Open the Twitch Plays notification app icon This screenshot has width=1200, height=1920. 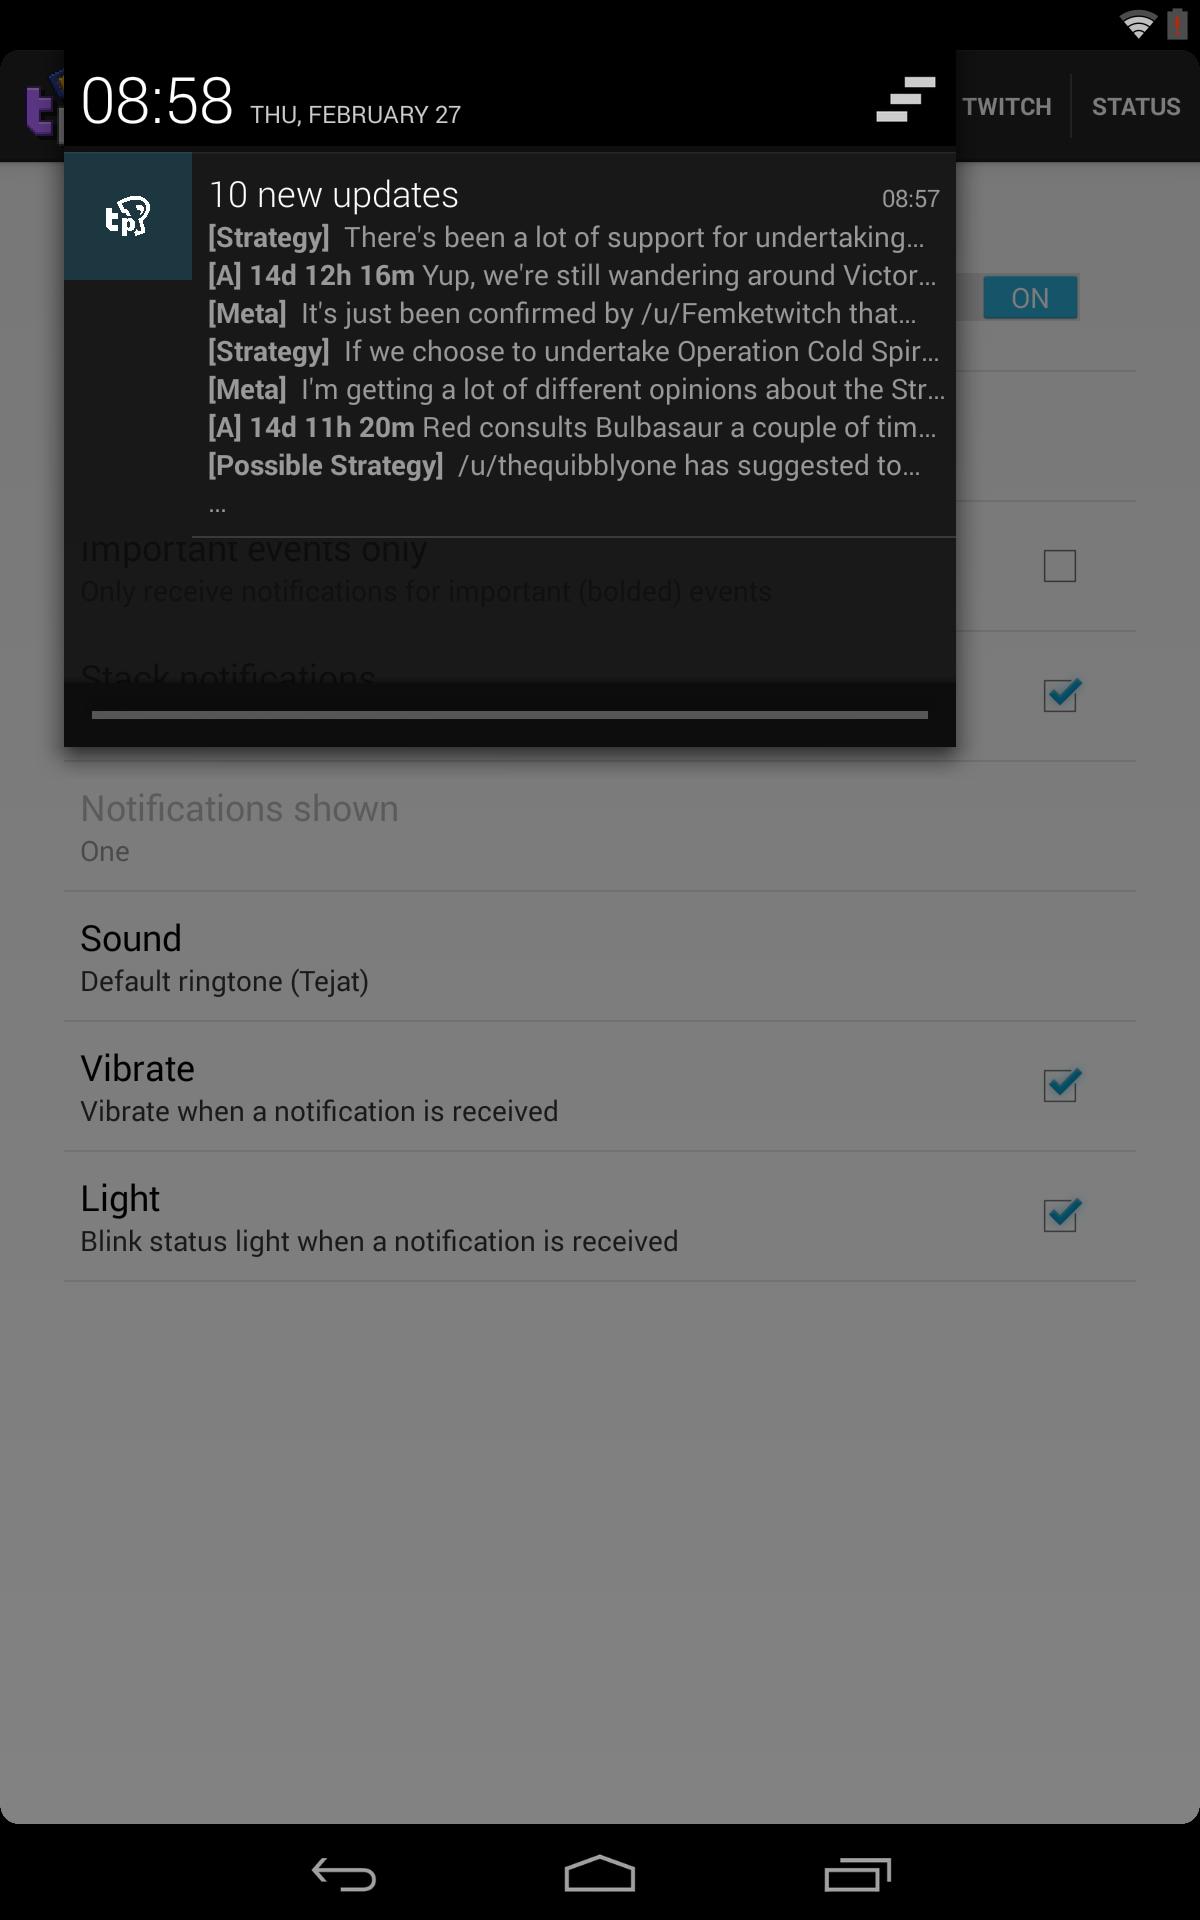pyautogui.click(x=128, y=216)
